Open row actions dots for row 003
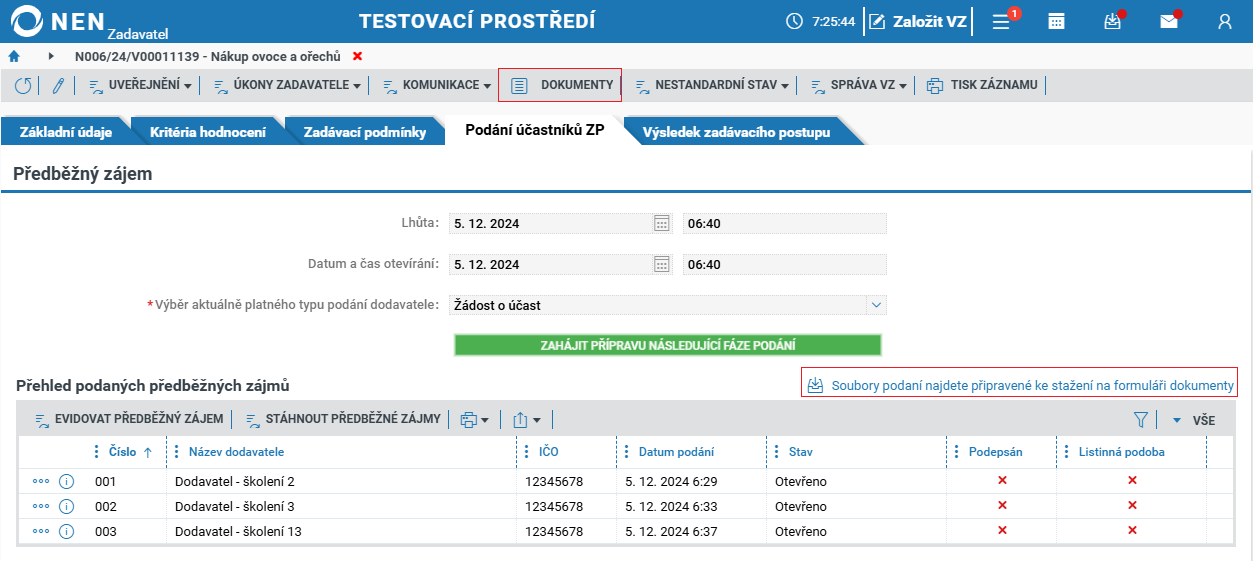1253x561 pixels. coord(41,531)
